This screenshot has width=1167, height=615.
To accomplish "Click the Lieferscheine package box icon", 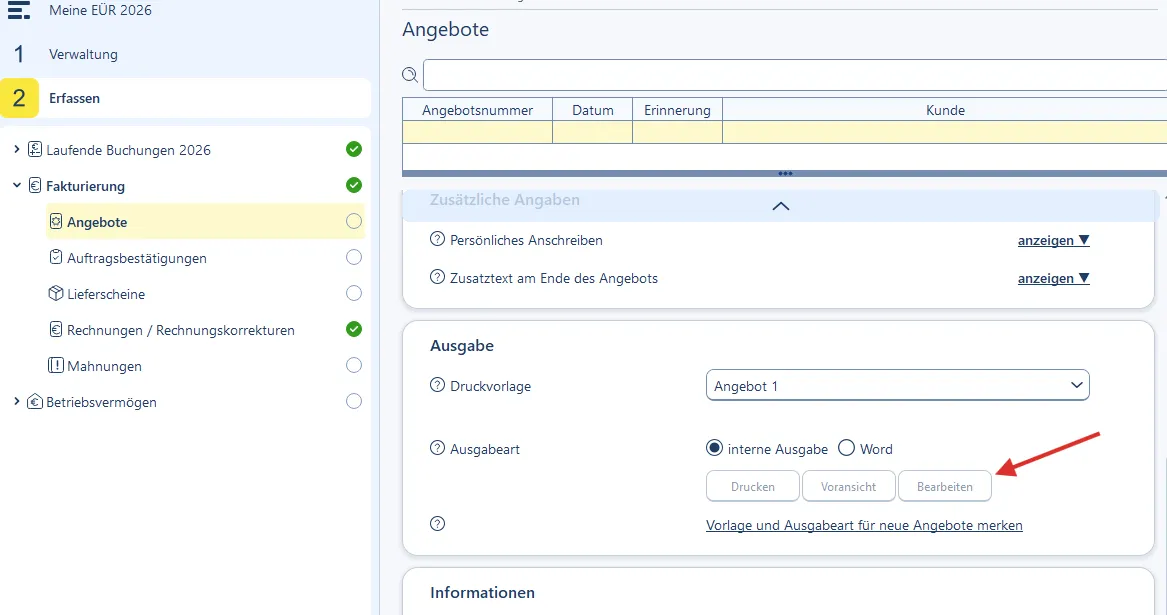I will (56, 293).
